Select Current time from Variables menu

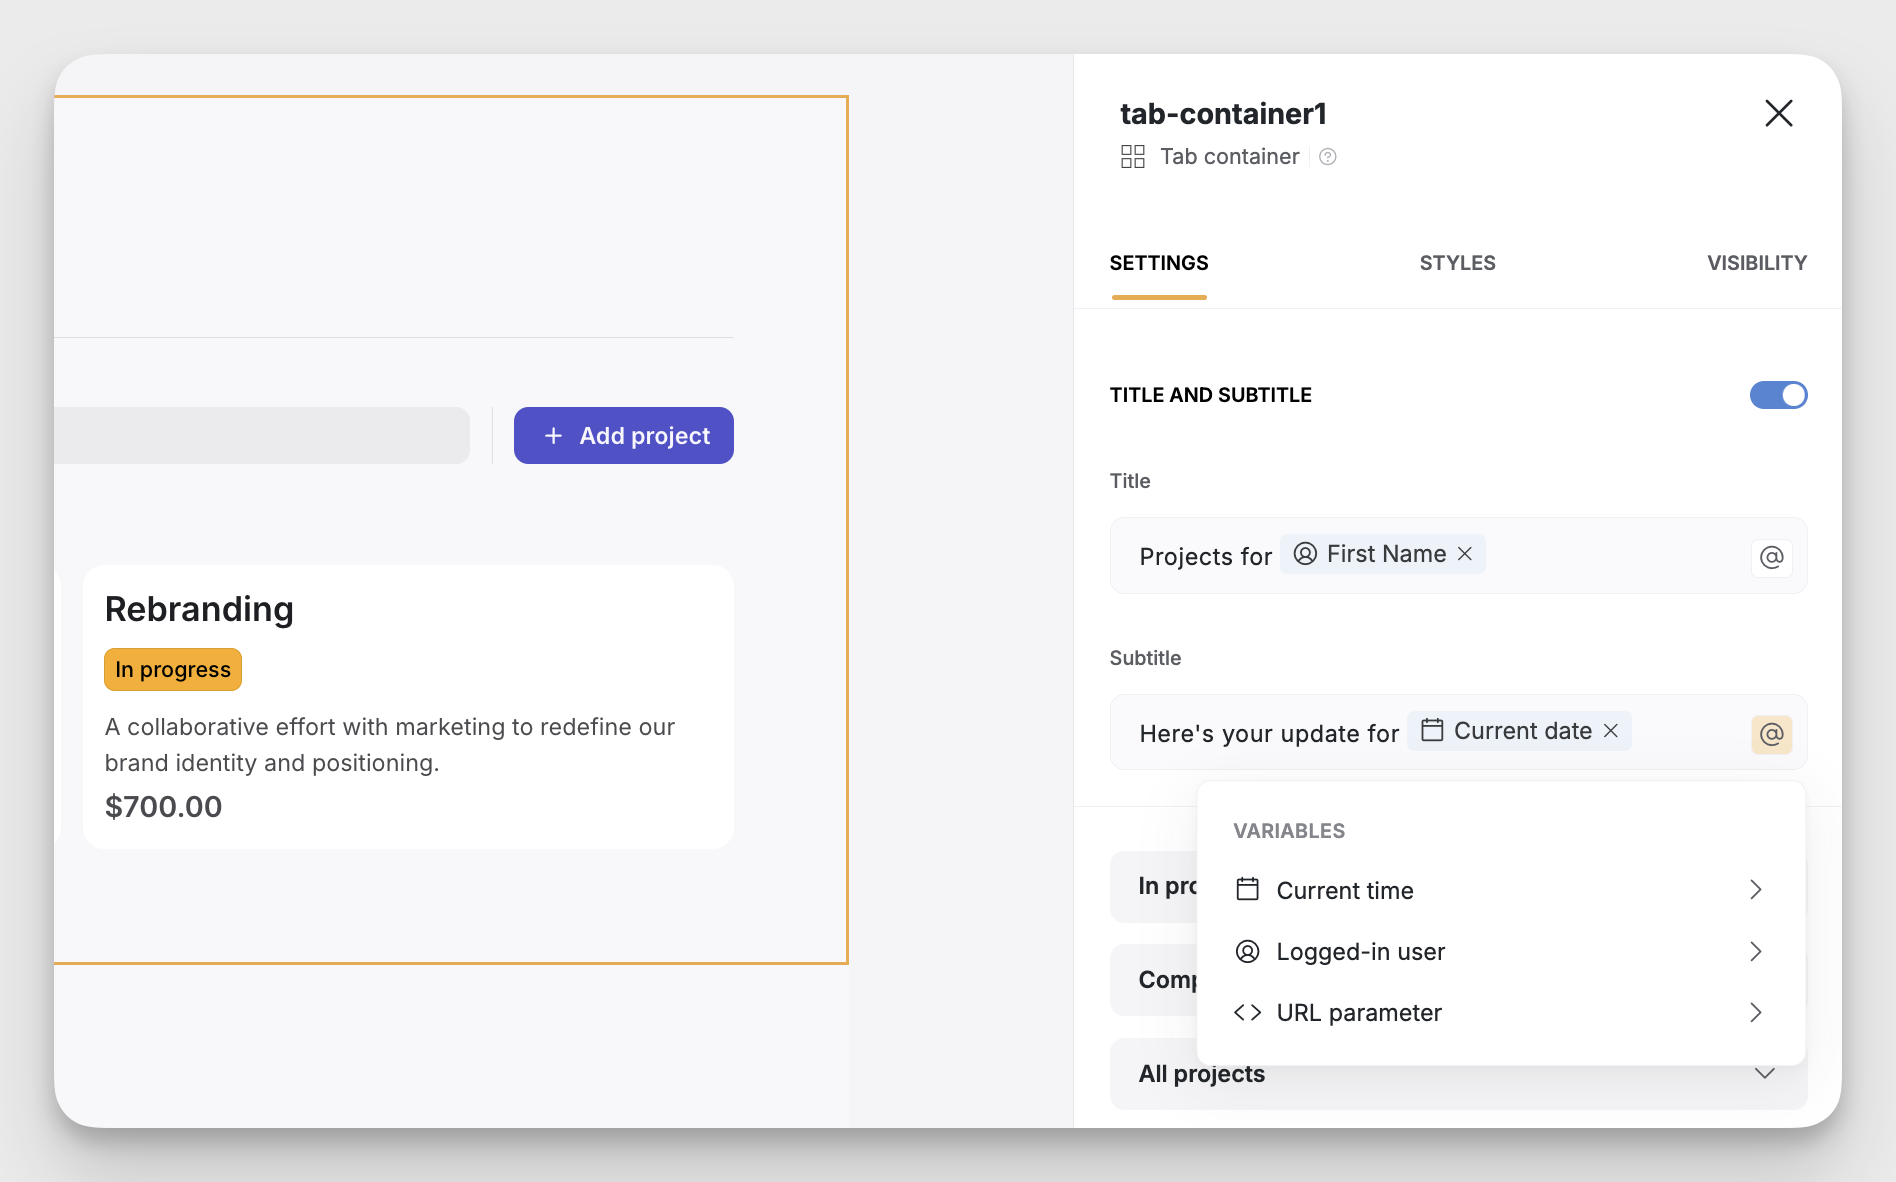(x=1501, y=890)
